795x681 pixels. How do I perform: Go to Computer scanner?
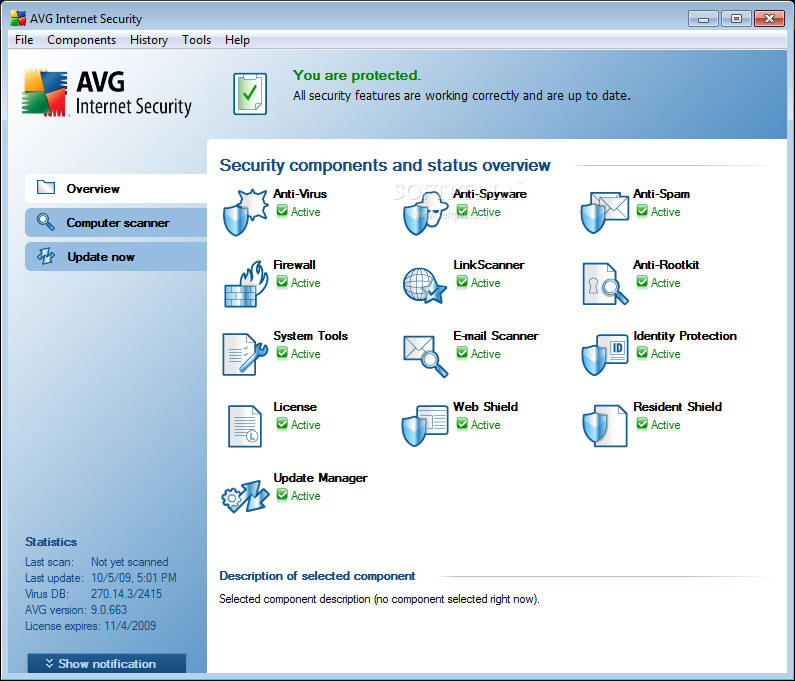(116, 223)
